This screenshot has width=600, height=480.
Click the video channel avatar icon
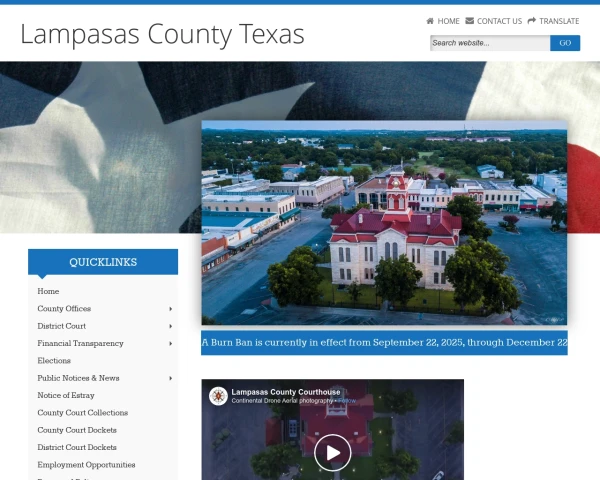tap(218, 396)
